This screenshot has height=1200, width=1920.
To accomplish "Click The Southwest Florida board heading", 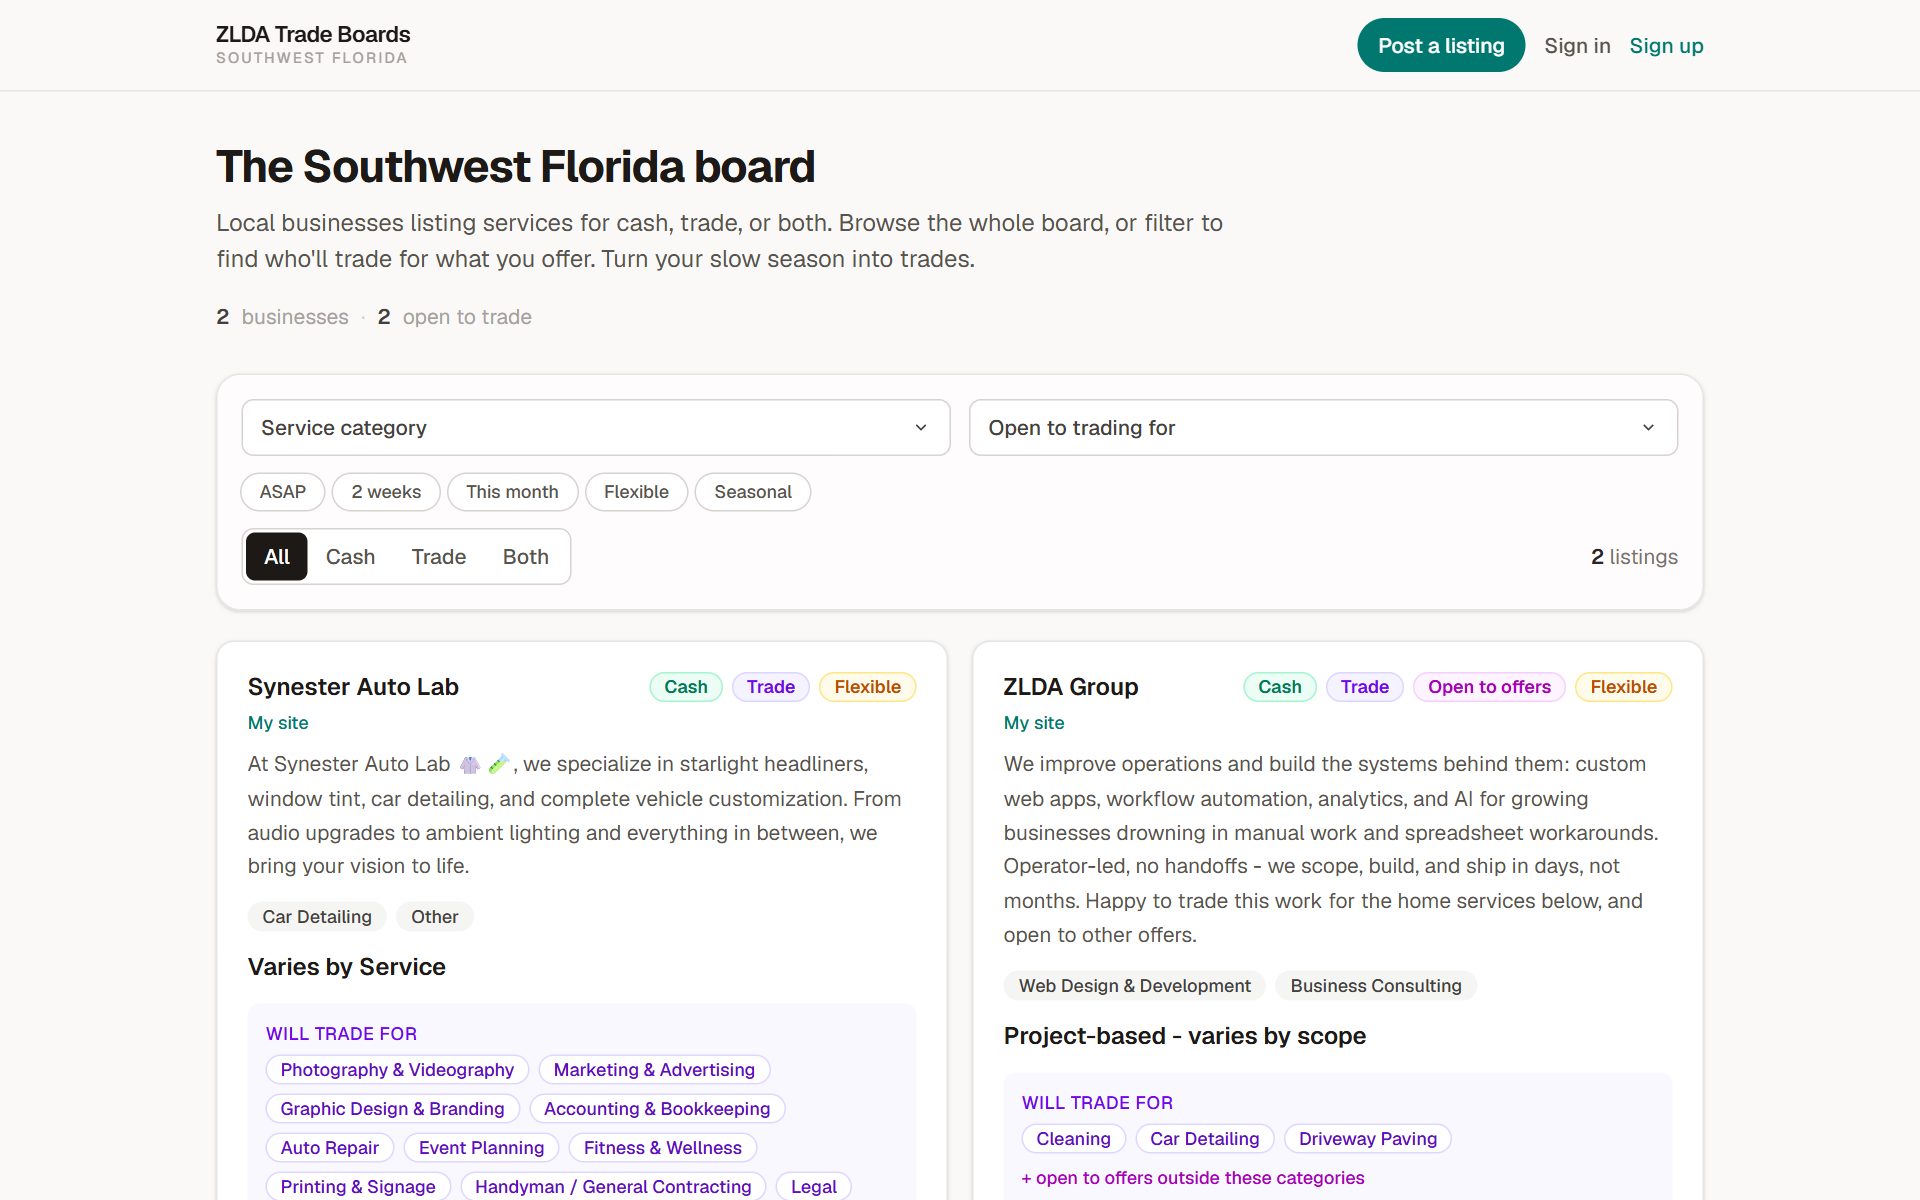I will tap(515, 166).
